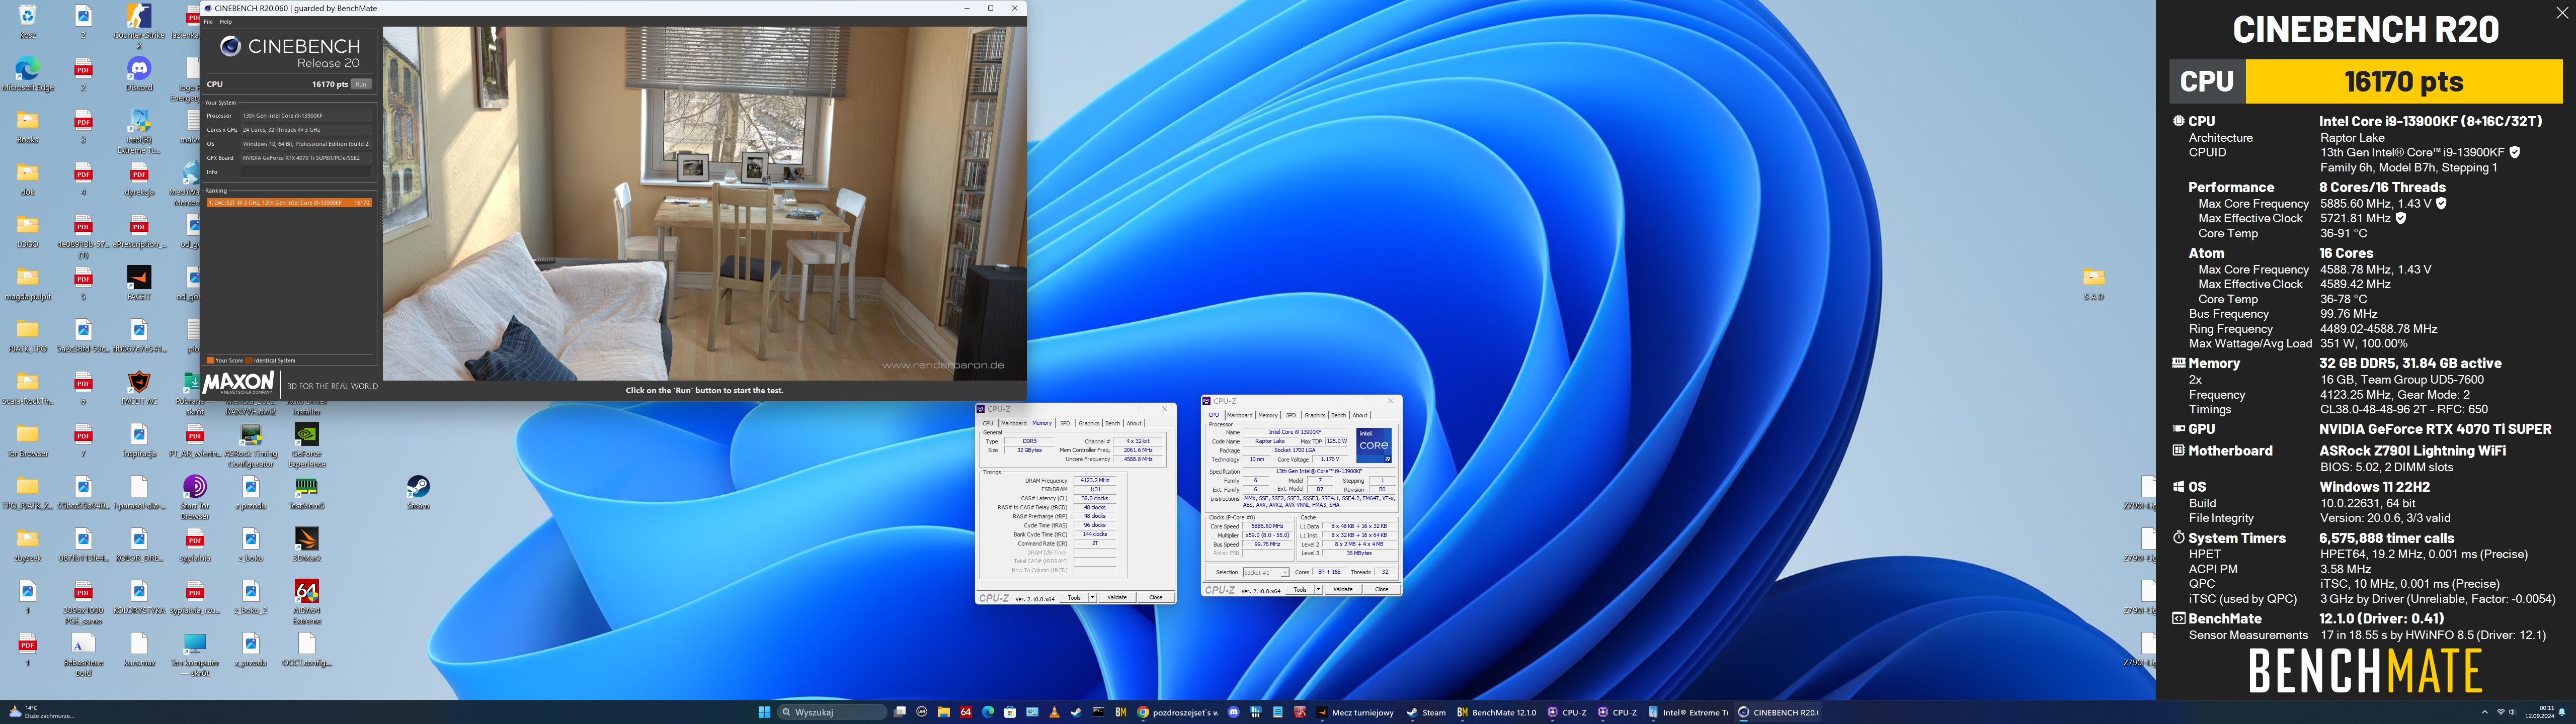Screen dimensions: 2576x724
Task: Open the AIDA64 taskbar icon
Action: click(x=966, y=712)
